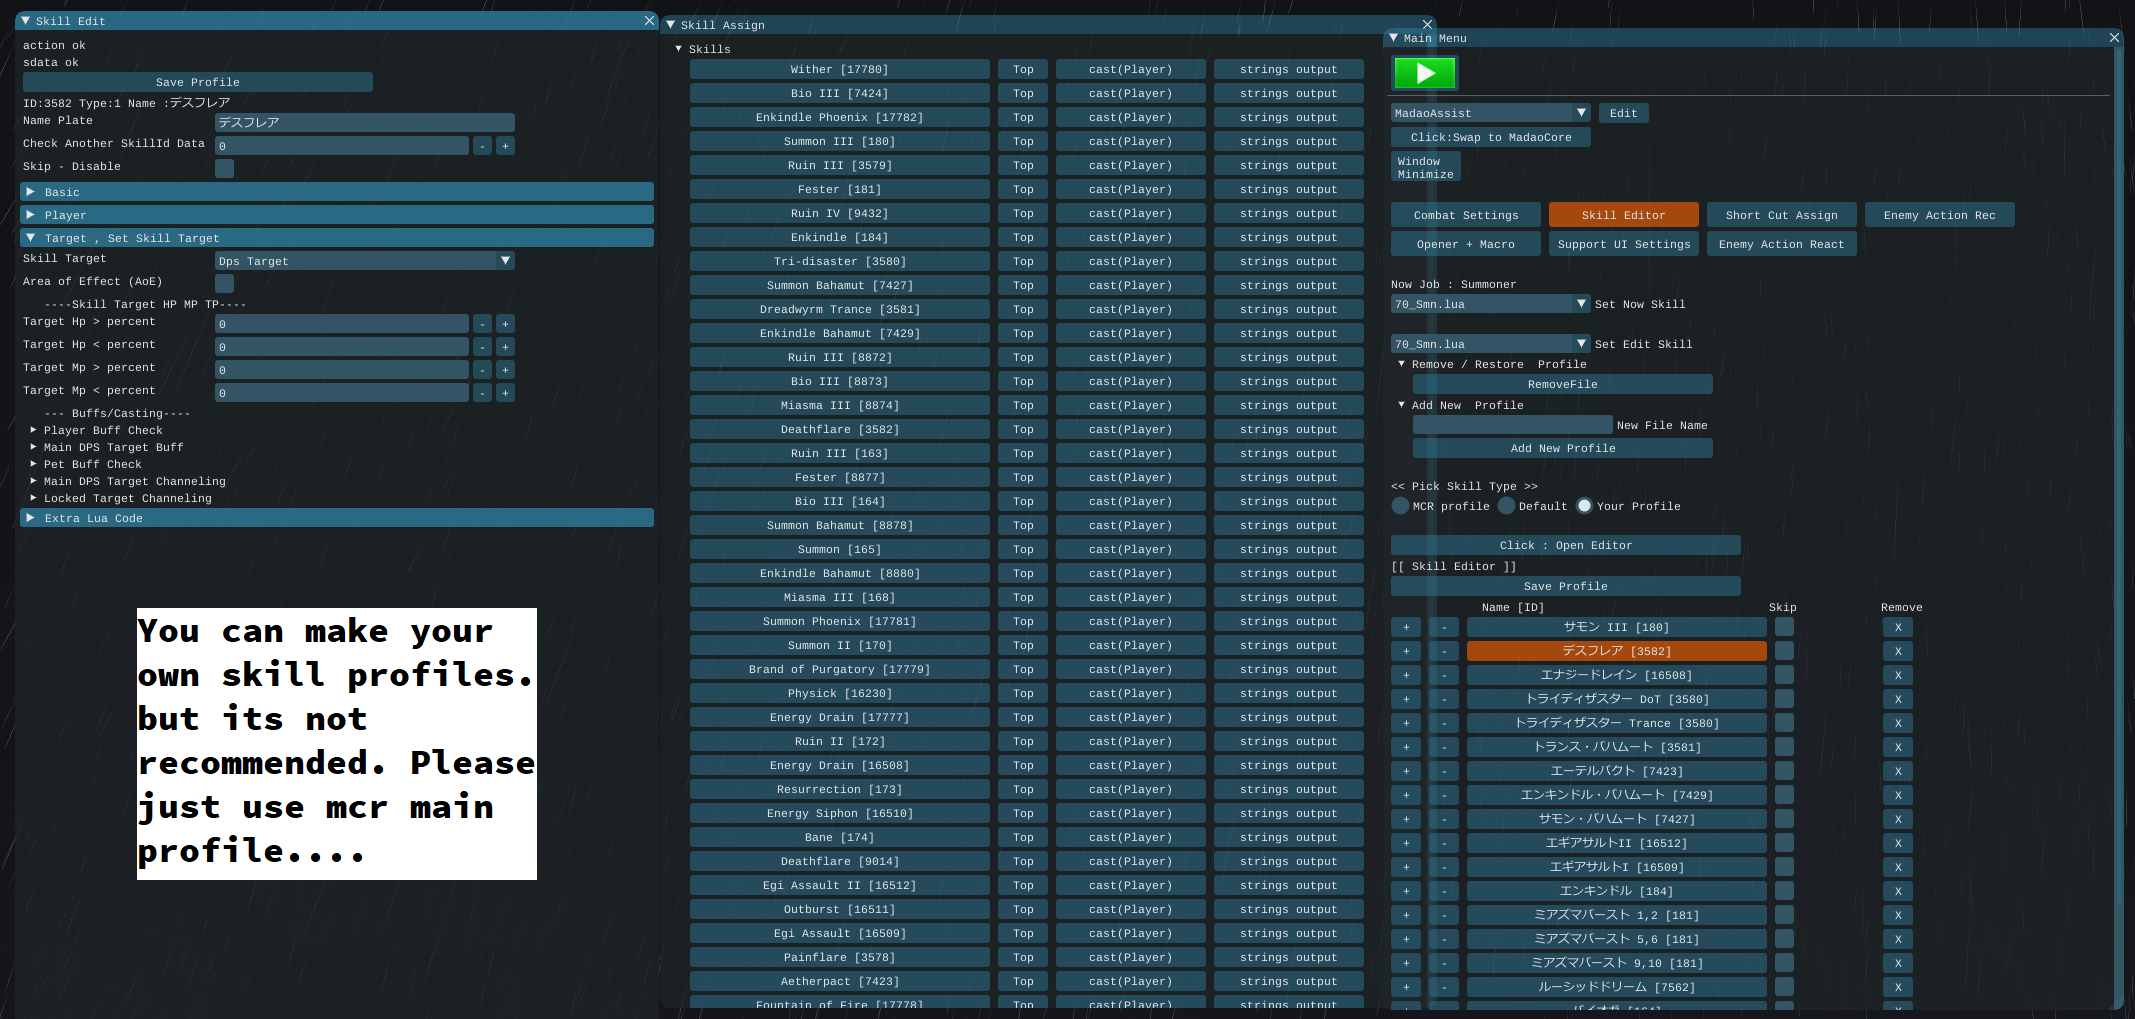Screen dimensions: 2135x1019
Task: Select the MCR profile radio button
Action: click(x=1401, y=506)
